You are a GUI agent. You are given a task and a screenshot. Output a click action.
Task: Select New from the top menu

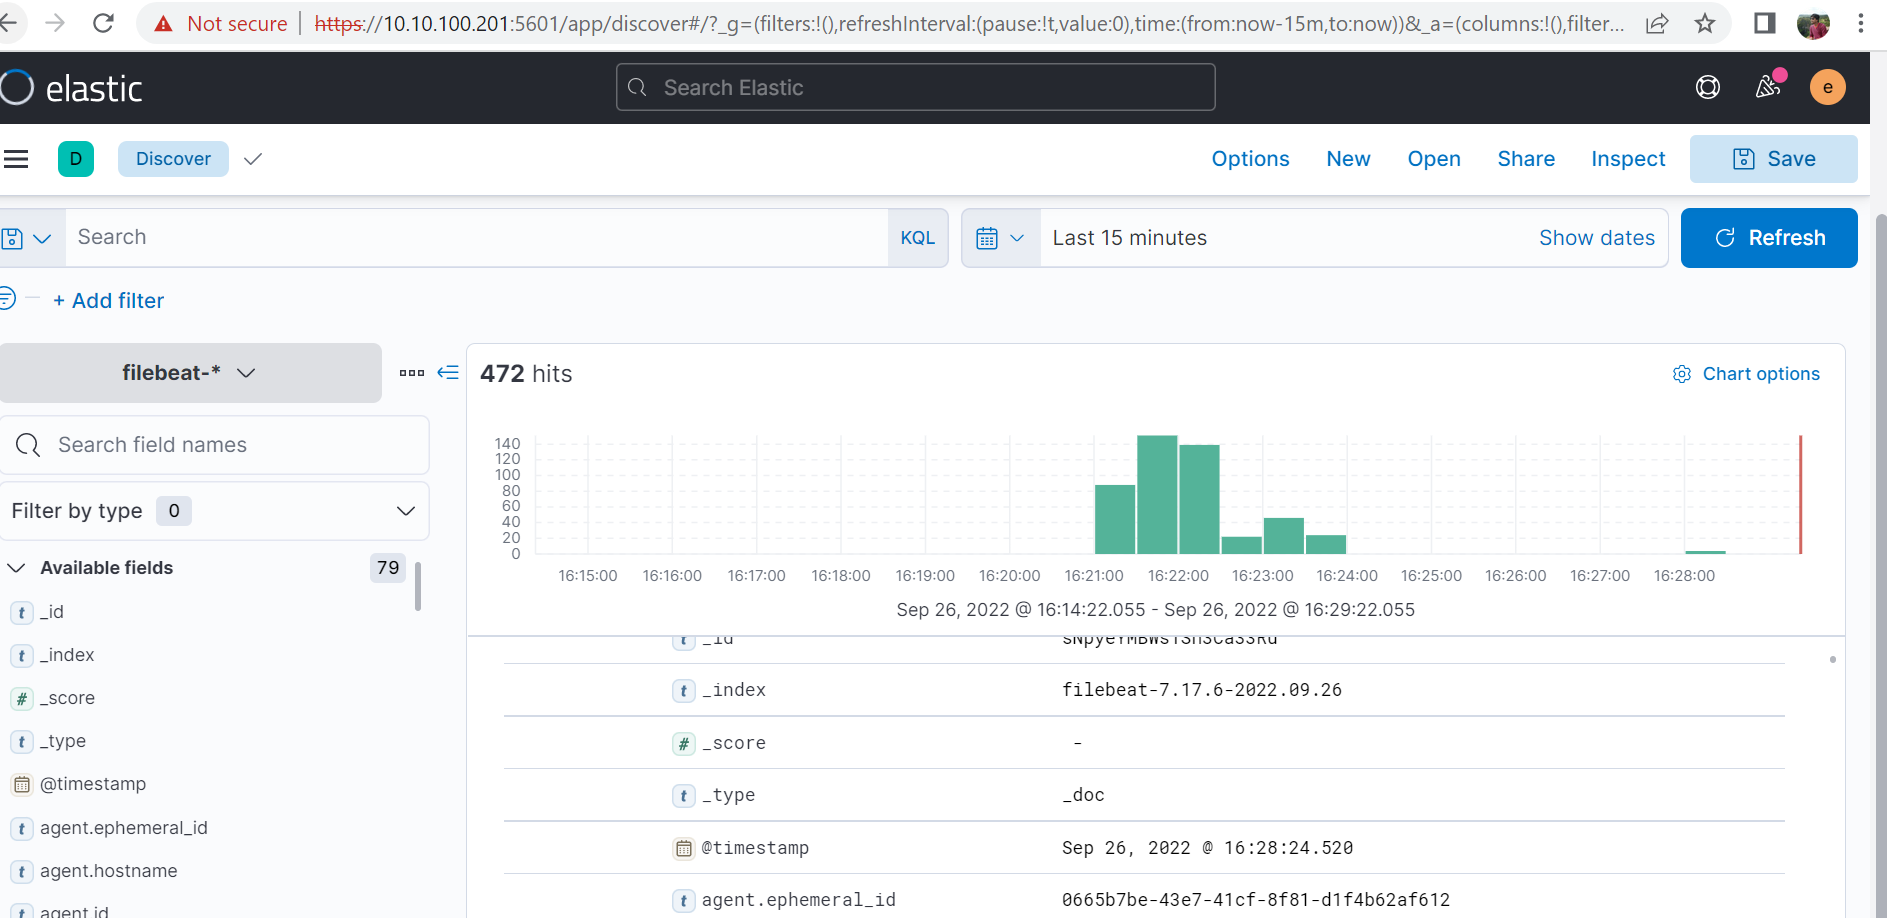tap(1348, 159)
